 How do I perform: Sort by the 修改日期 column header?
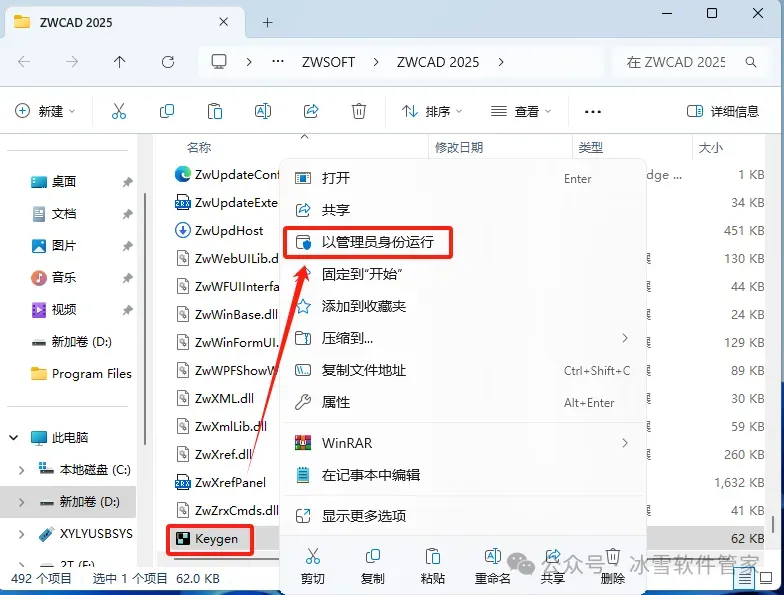[x=458, y=148]
